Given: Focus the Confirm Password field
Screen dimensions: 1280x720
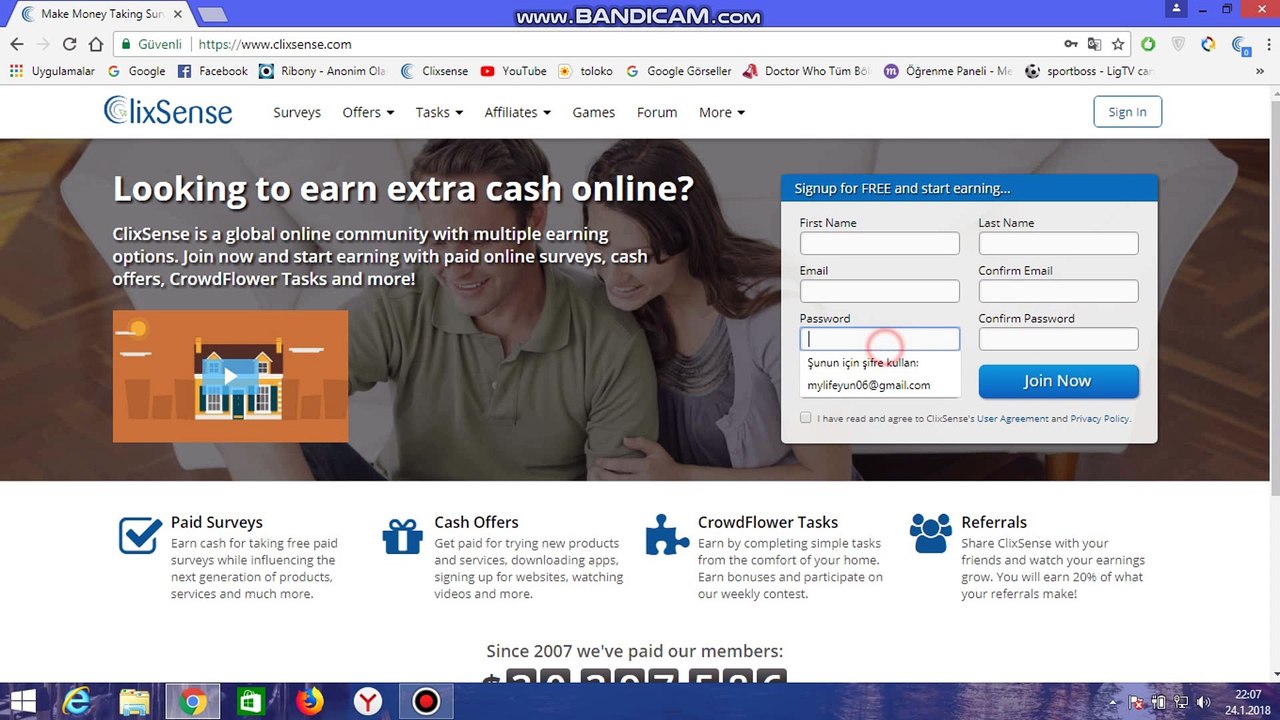Looking at the screenshot, I should [1058, 339].
